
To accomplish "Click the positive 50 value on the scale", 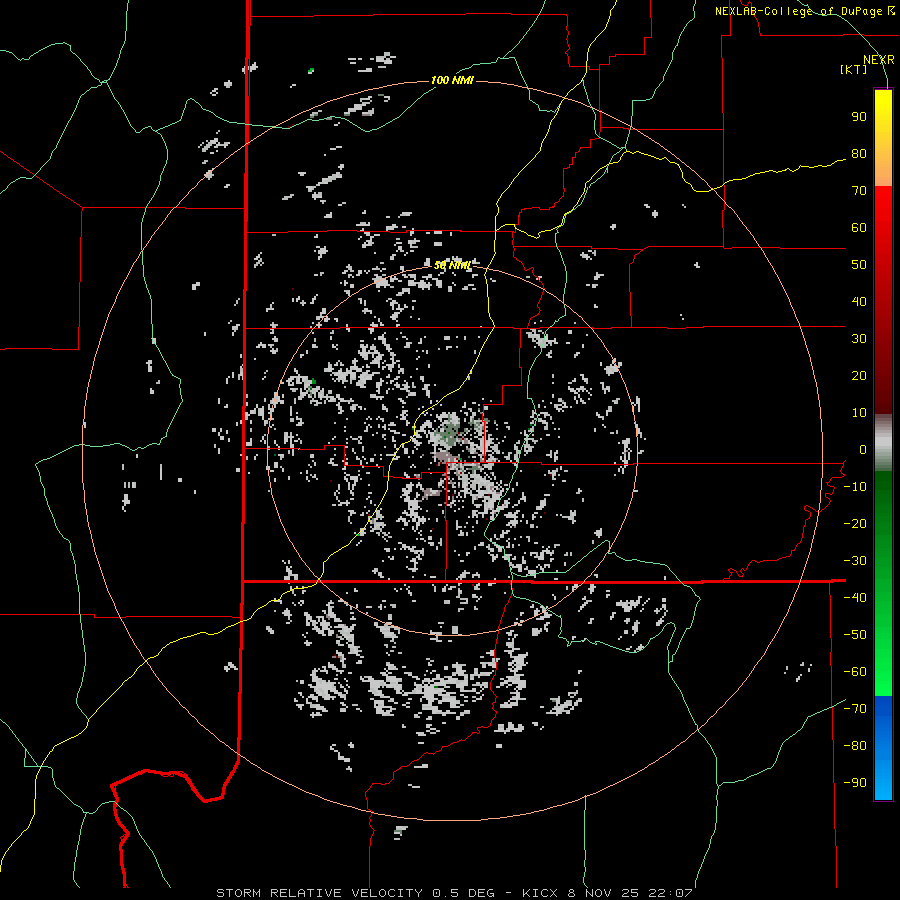I will [859, 265].
